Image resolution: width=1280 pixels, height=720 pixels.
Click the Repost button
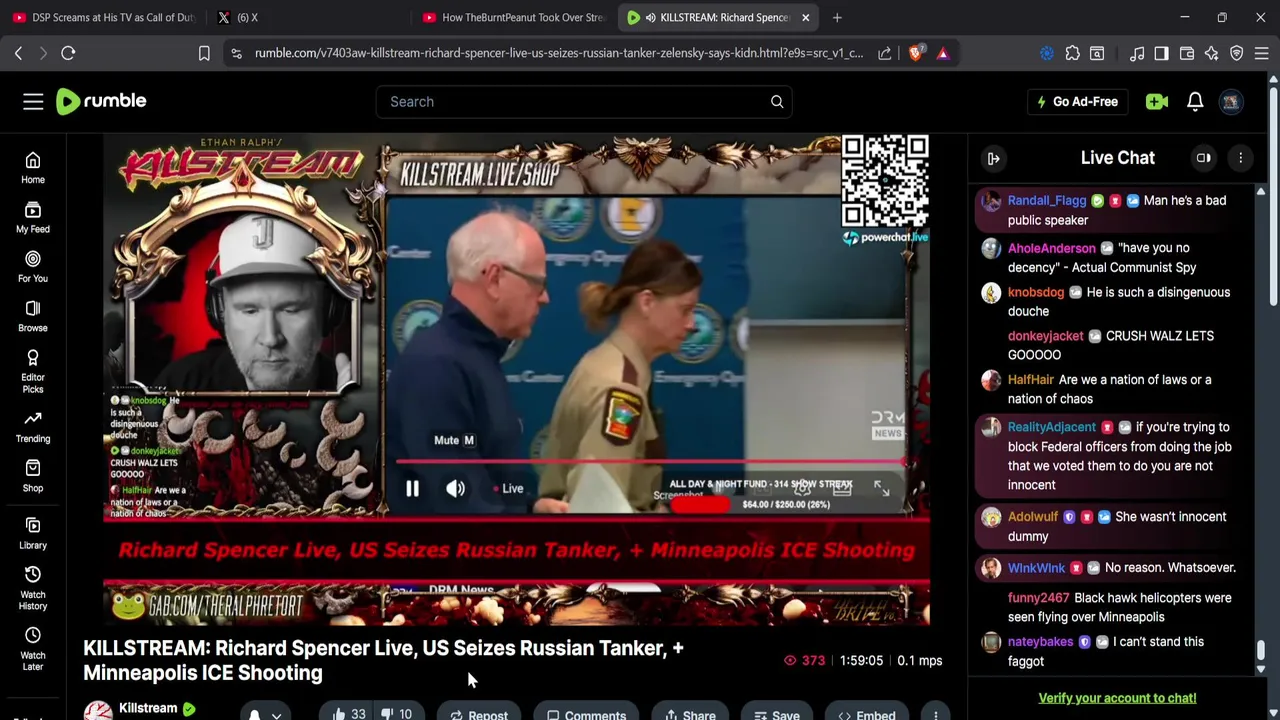tap(479, 714)
